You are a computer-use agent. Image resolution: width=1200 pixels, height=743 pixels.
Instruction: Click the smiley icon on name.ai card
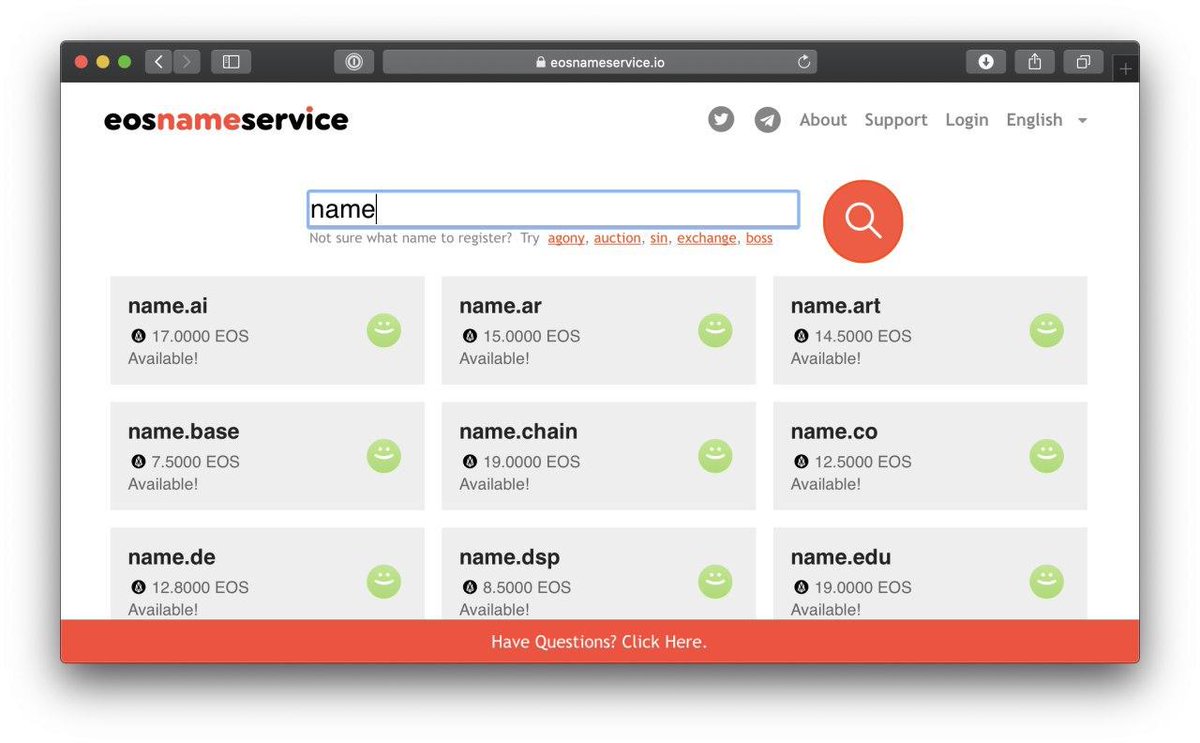[x=384, y=331]
